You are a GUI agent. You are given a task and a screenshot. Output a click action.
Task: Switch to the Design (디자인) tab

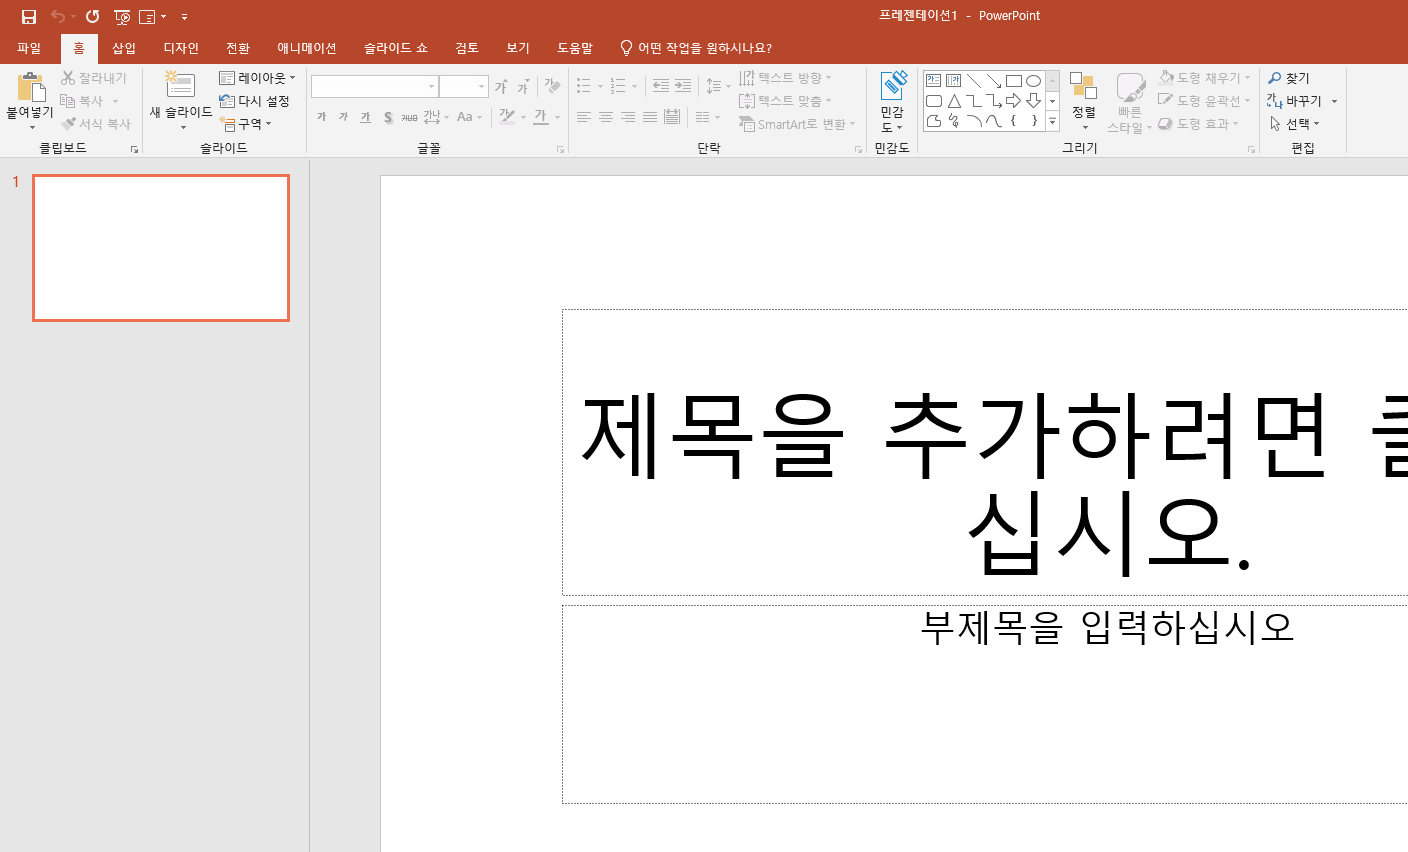click(x=181, y=48)
